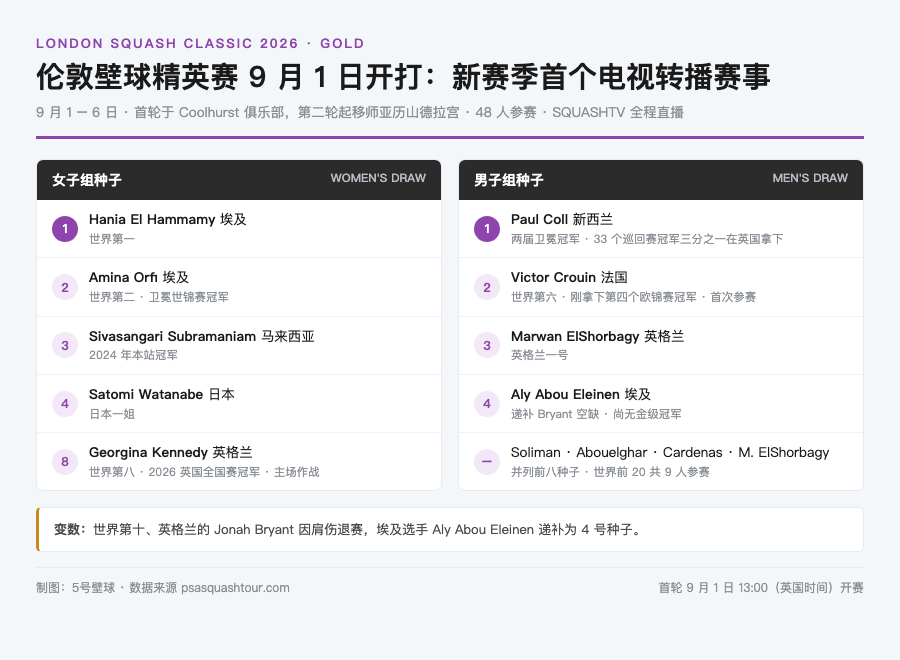
Task: Select the name Aly Abou Eleinen 埃及 in men's draw
Action: pyautogui.click(x=581, y=394)
